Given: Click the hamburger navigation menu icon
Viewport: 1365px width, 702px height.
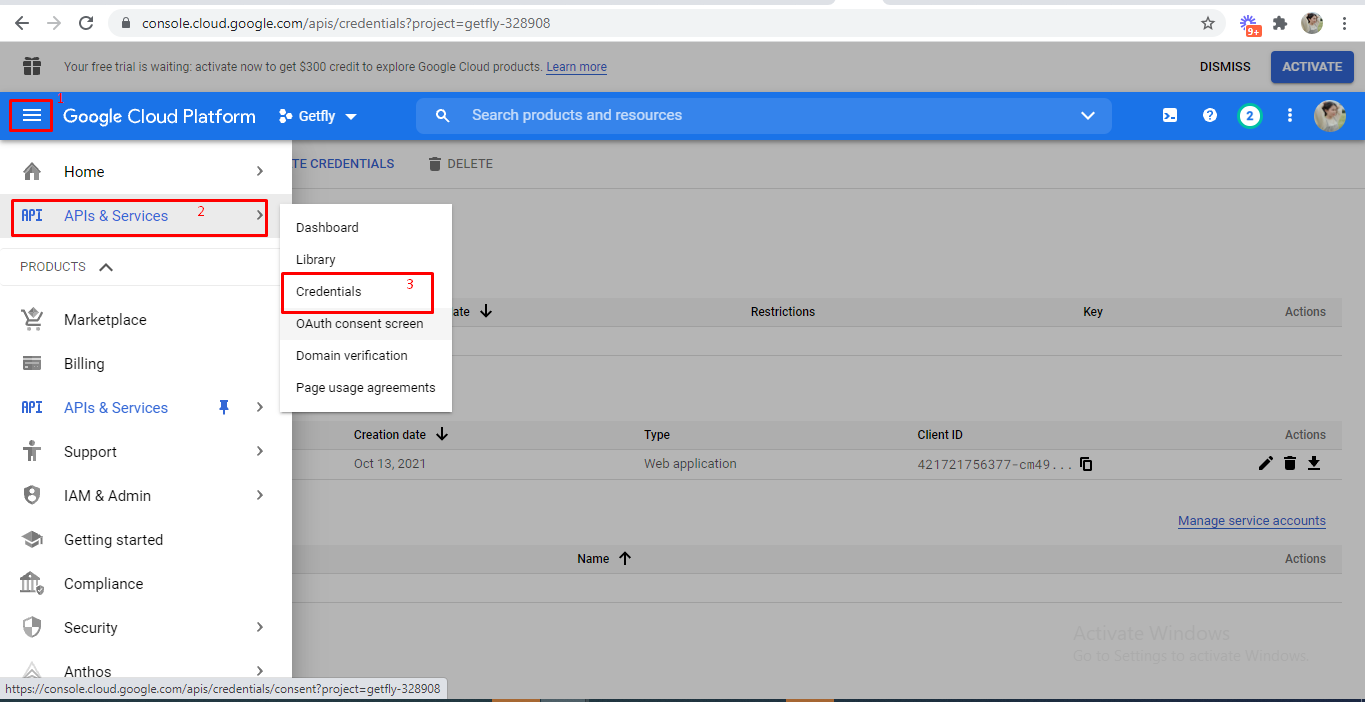Looking at the screenshot, I should click(x=32, y=116).
